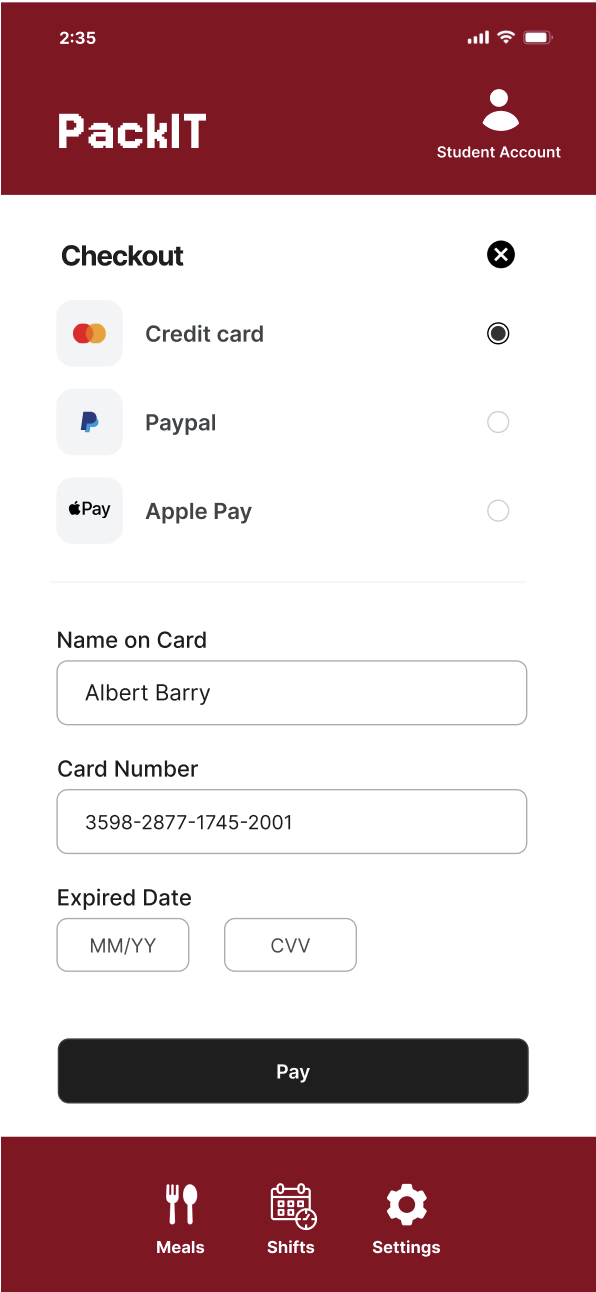
Task: Choose Paypal as payment method
Action: pyautogui.click(x=498, y=422)
